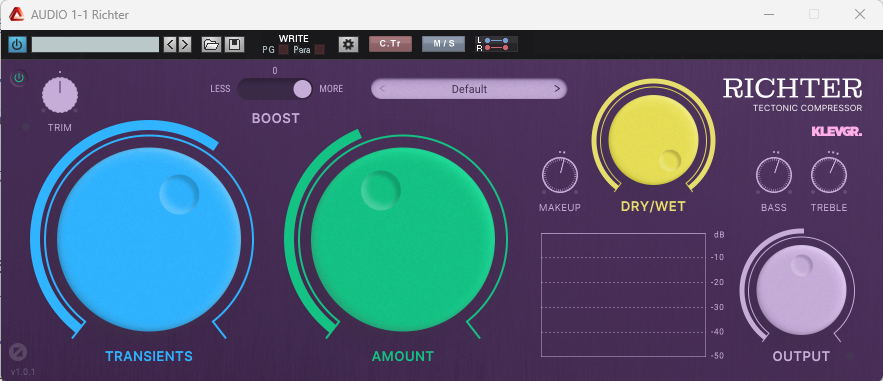Click the MORE label of boost
Screen dimensions: 883x381
tap(331, 89)
